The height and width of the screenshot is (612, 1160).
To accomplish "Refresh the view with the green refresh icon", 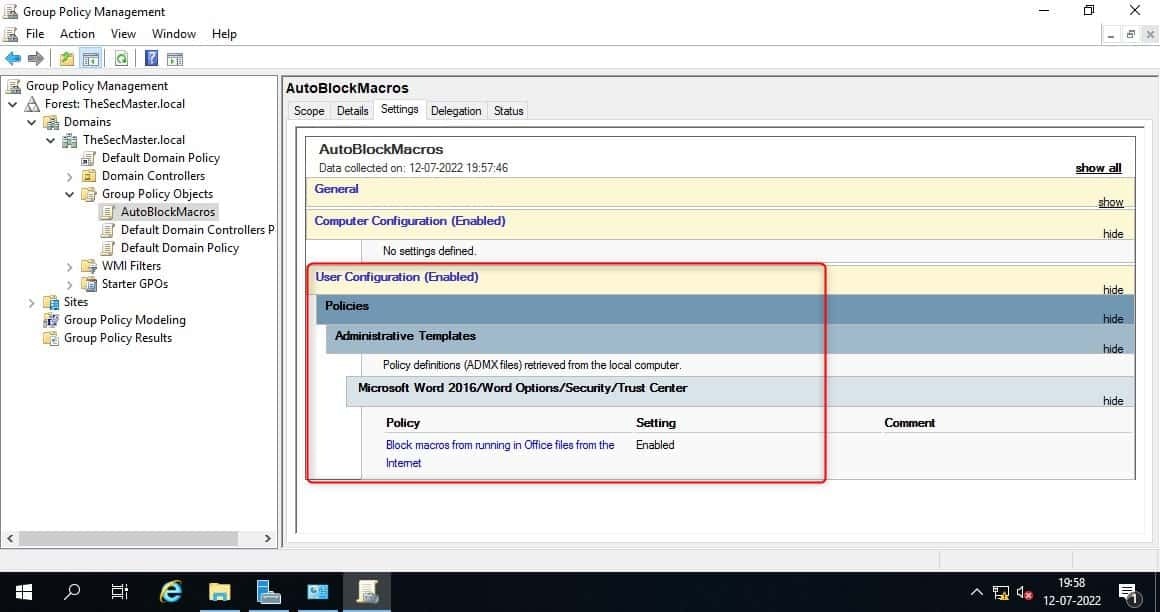I will (x=121, y=58).
